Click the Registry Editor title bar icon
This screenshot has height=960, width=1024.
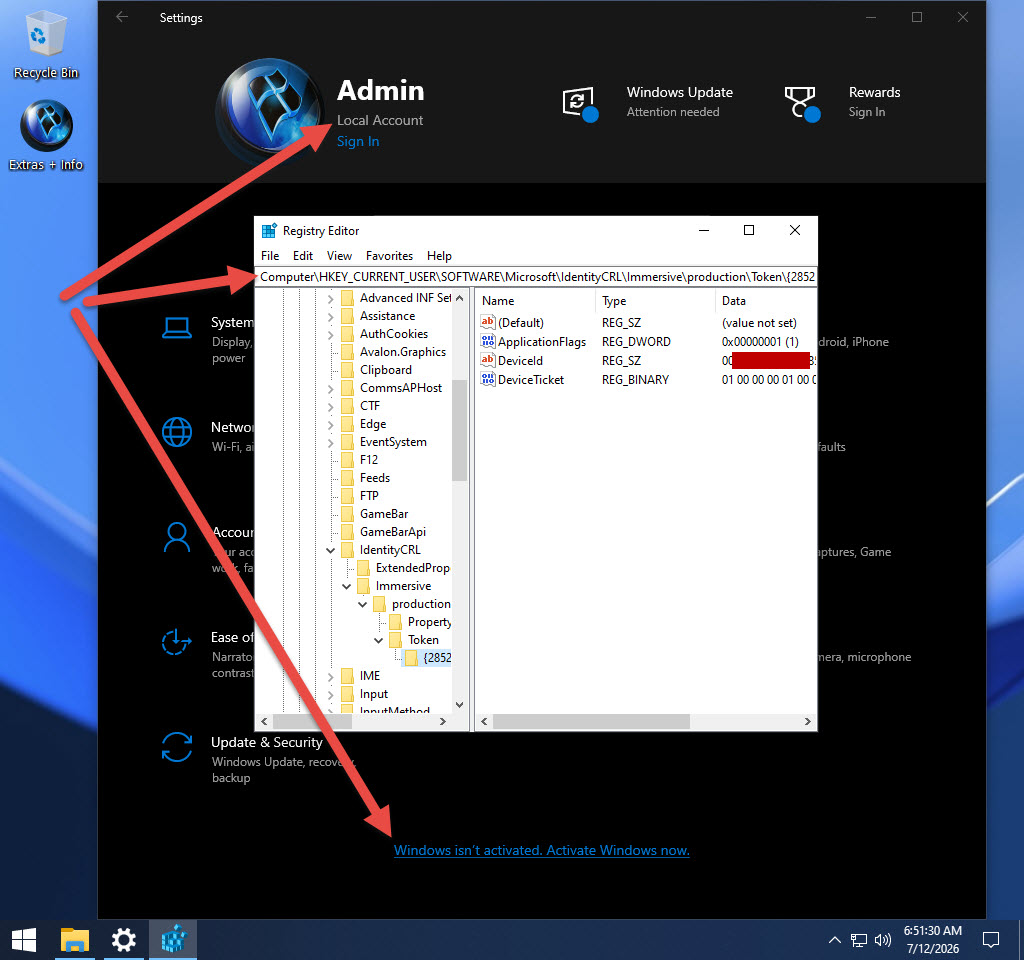click(269, 231)
